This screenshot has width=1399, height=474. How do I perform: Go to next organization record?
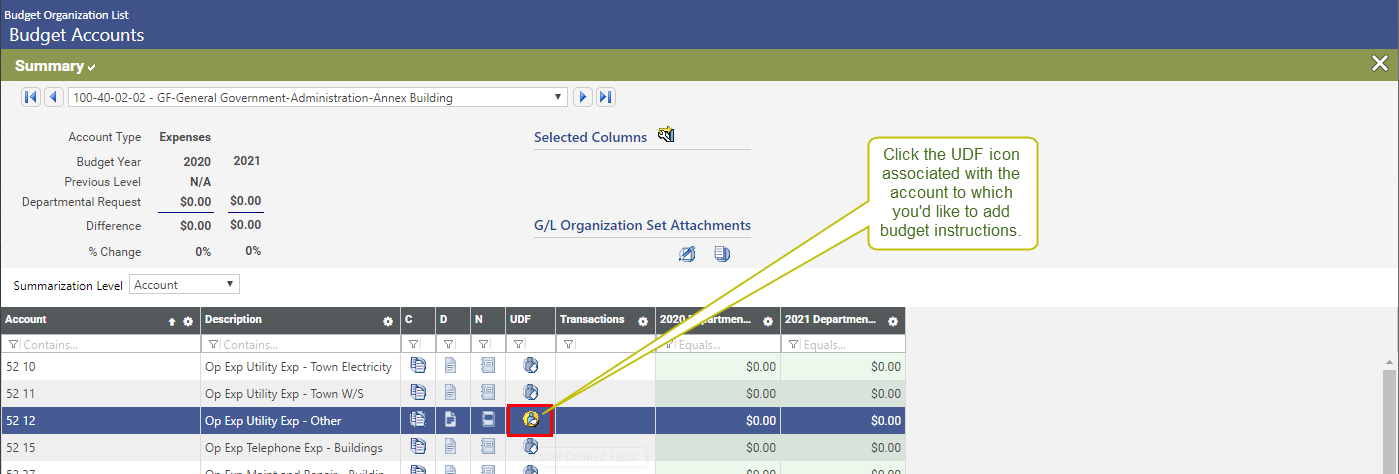click(x=583, y=97)
